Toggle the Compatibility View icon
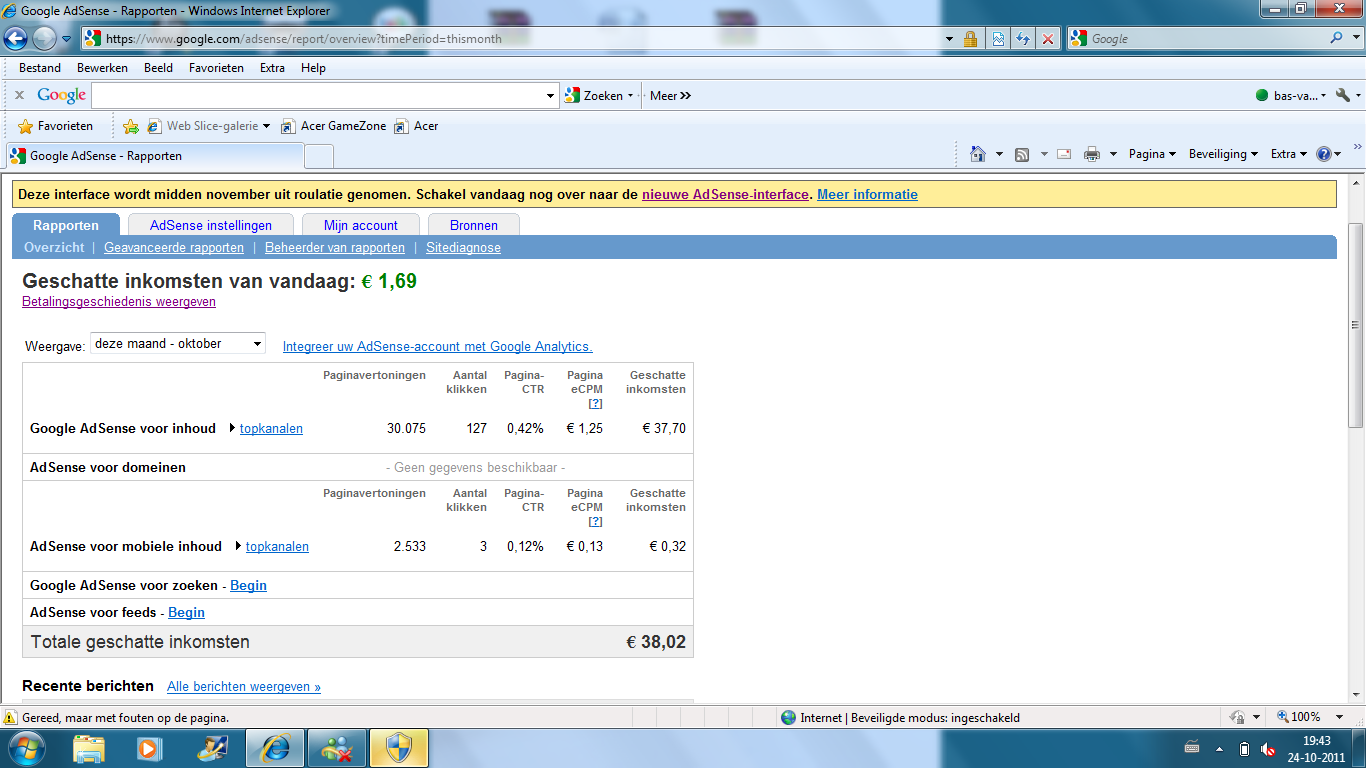Image resolution: width=1366 pixels, height=768 pixels. coord(998,39)
